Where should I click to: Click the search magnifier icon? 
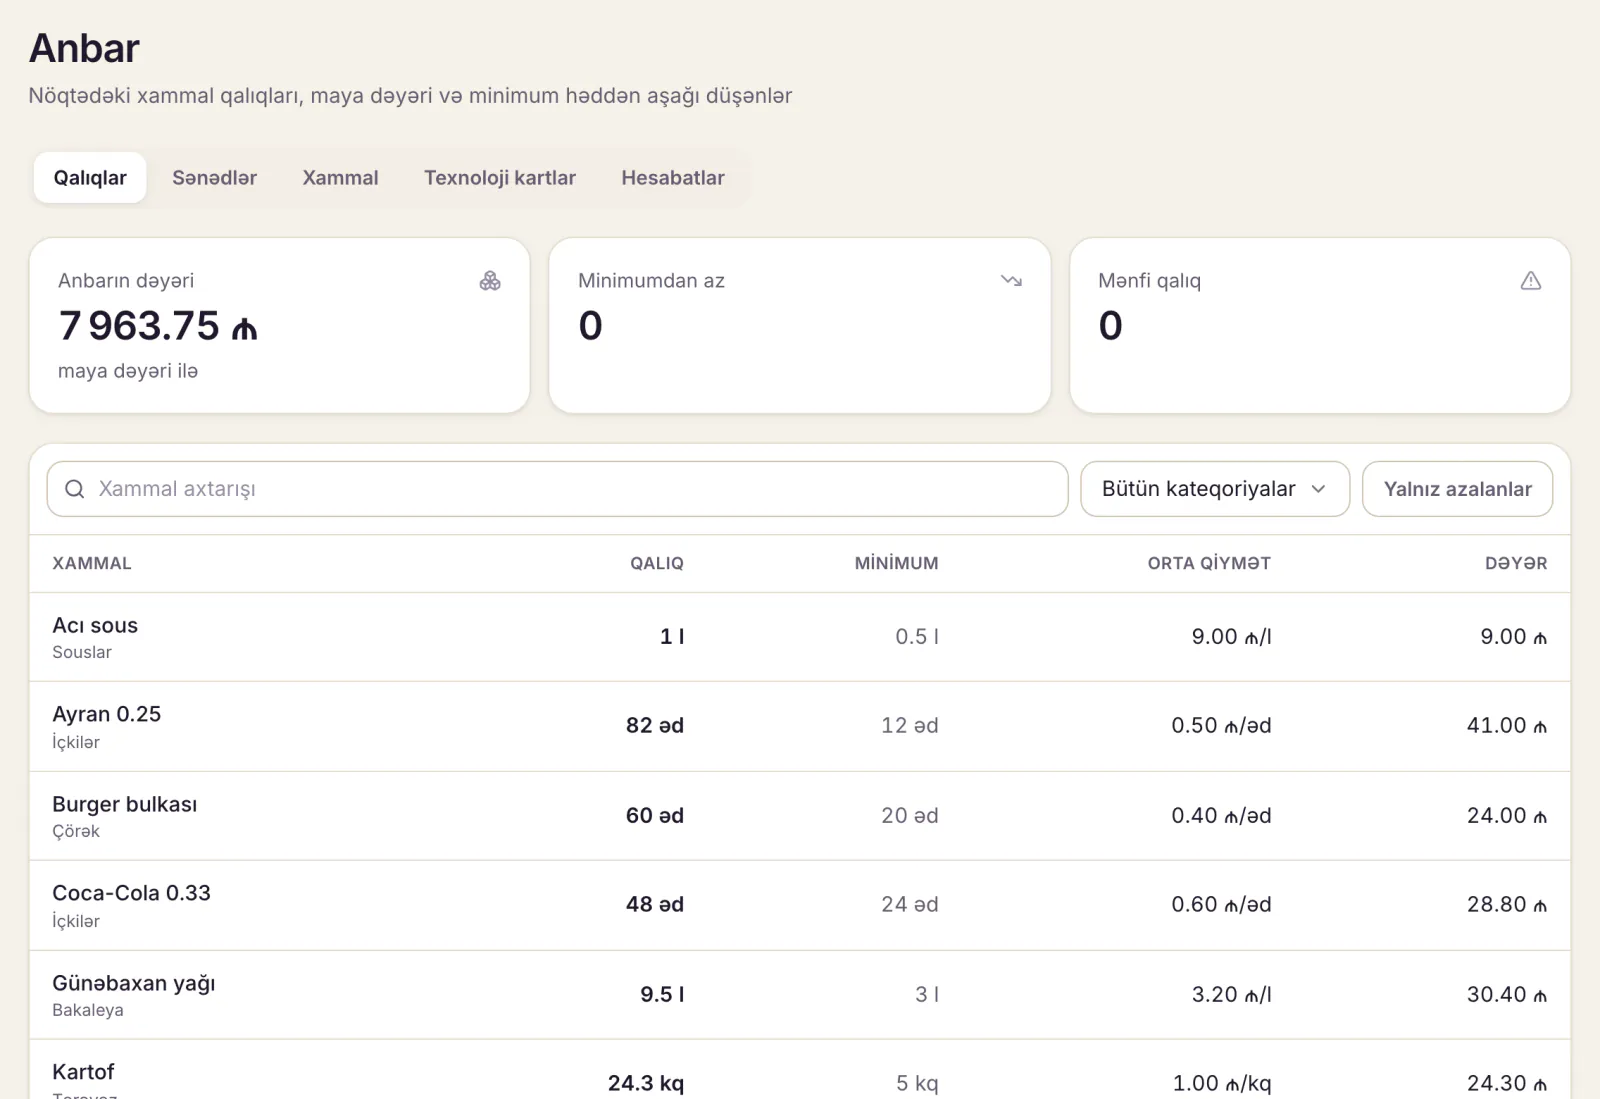click(75, 489)
